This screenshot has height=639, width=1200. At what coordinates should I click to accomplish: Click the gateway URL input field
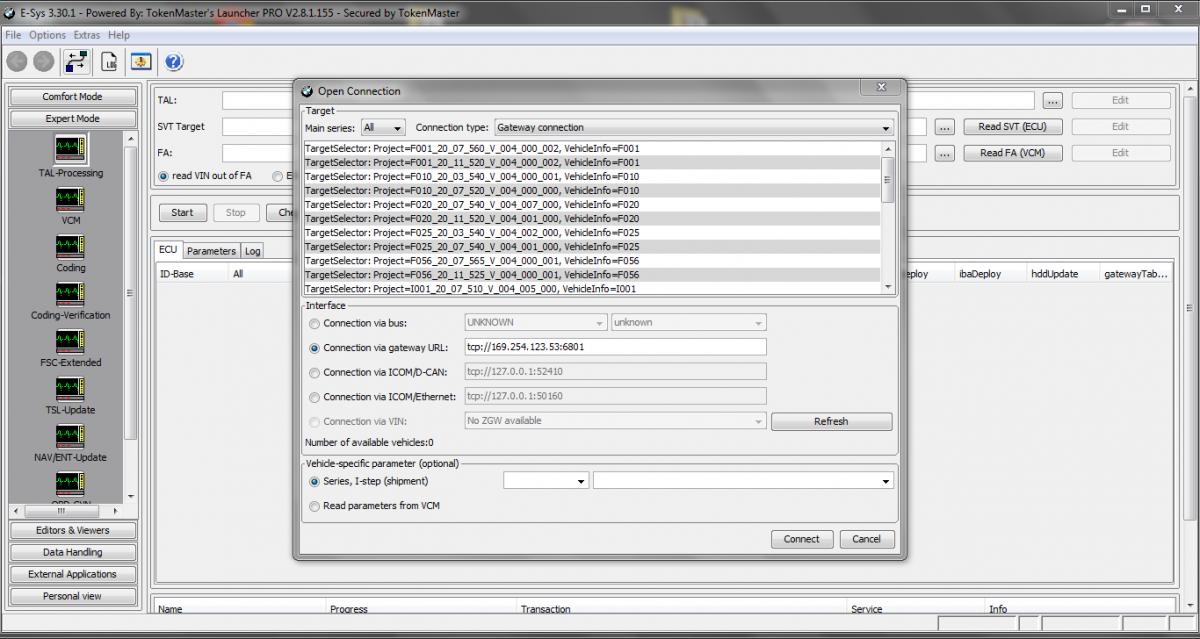point(615,347)
